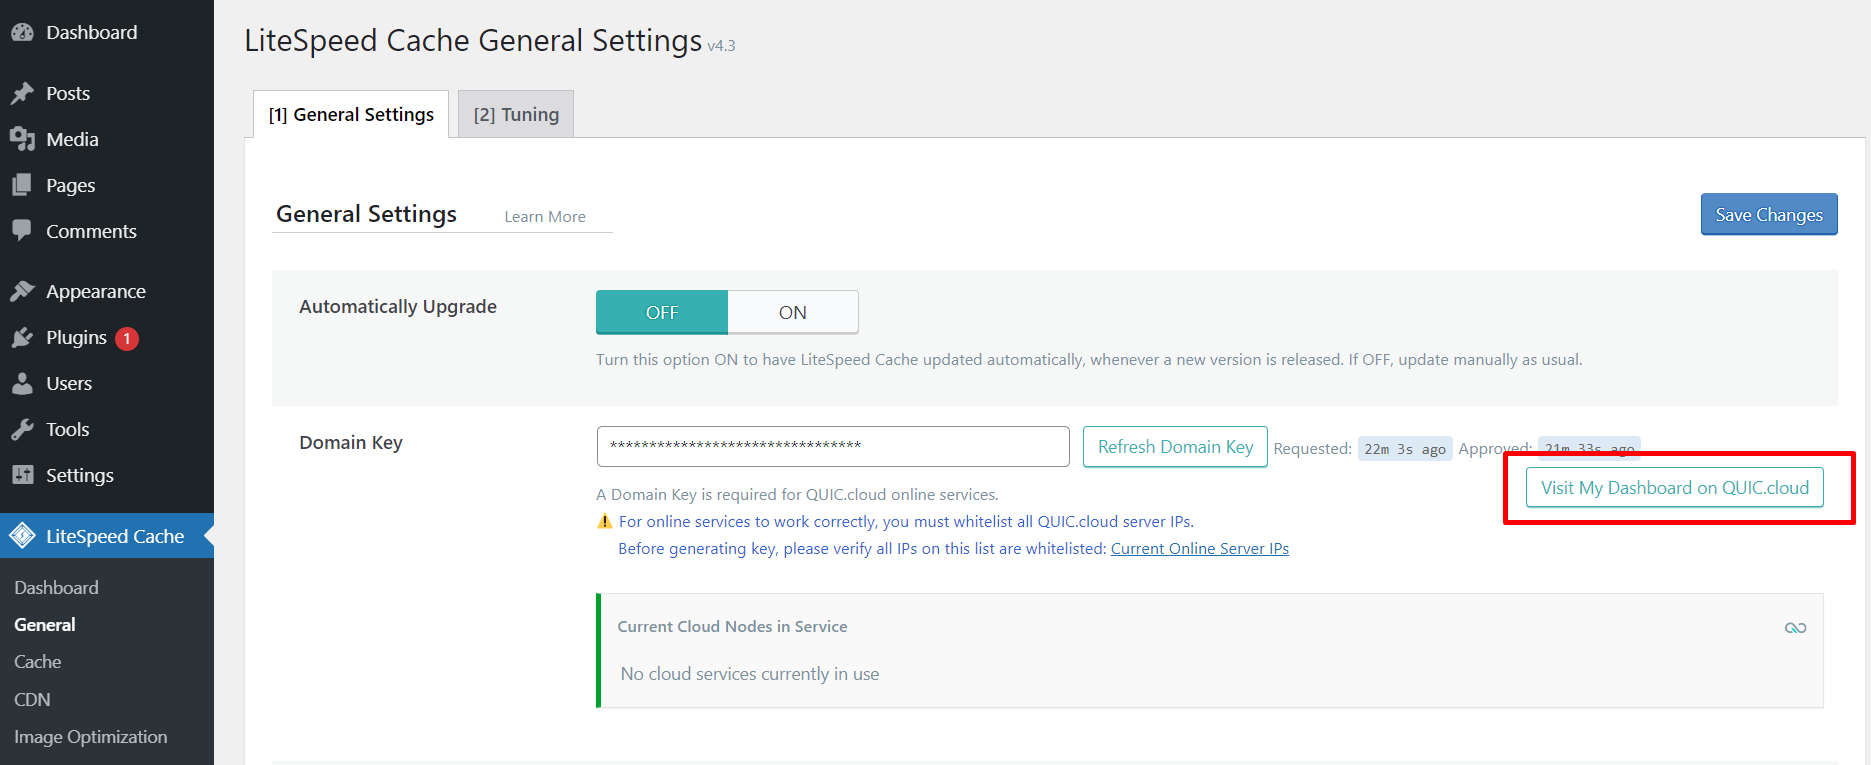Turn Automatically Upgrade ON

793,312
